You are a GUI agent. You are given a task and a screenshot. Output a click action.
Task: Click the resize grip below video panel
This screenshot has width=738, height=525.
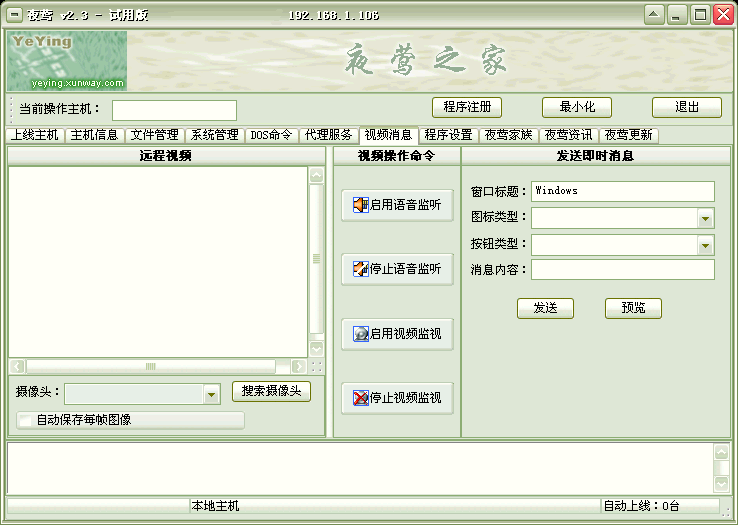317,367
